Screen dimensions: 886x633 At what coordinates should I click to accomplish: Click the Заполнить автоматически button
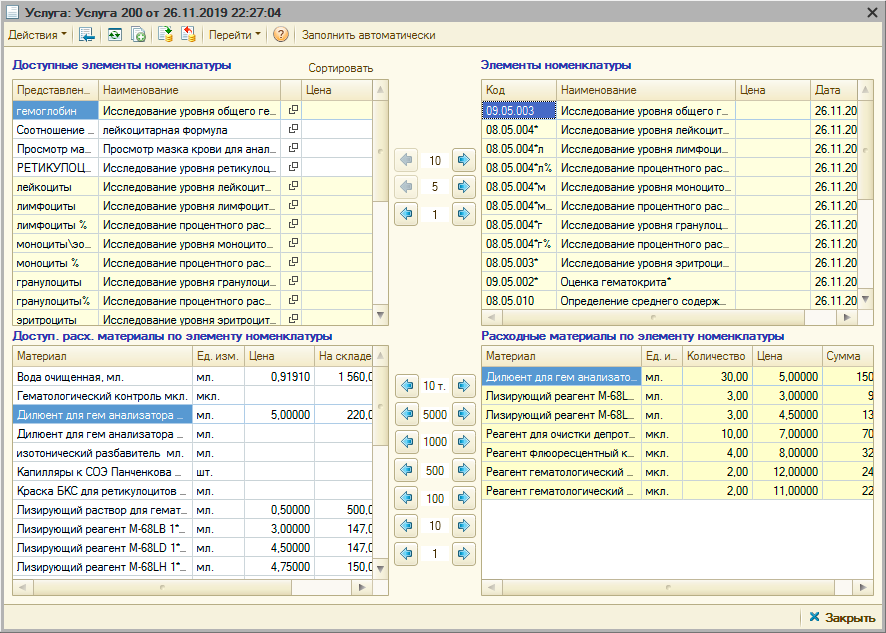(368, 35)
